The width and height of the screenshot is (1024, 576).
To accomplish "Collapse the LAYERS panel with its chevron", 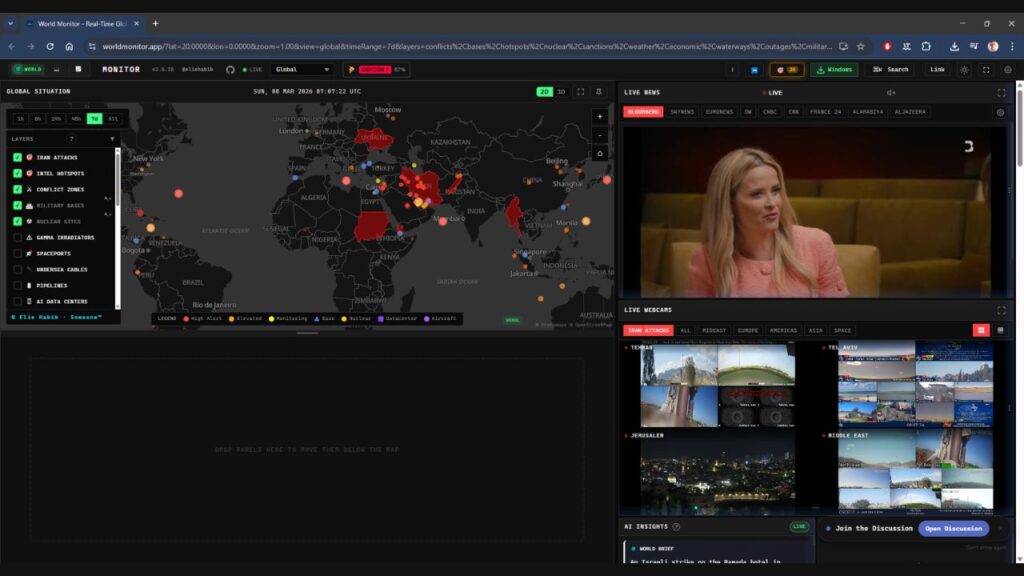I will (112, 139).
